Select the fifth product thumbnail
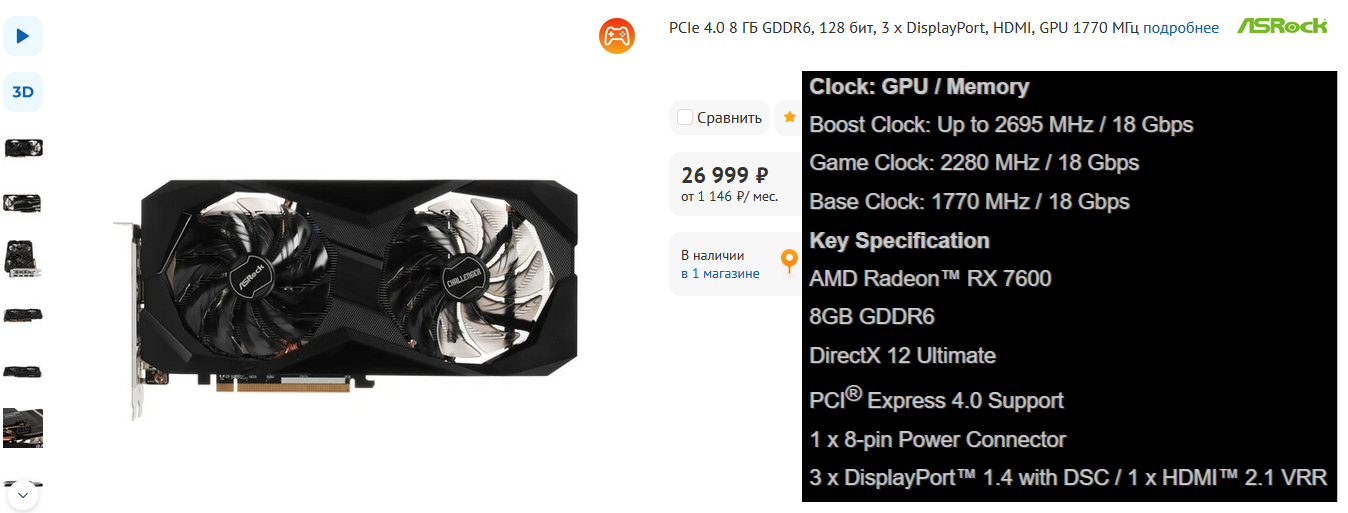Image resolution: width=1348 pixels, height=513 pixels. (23, 371)
